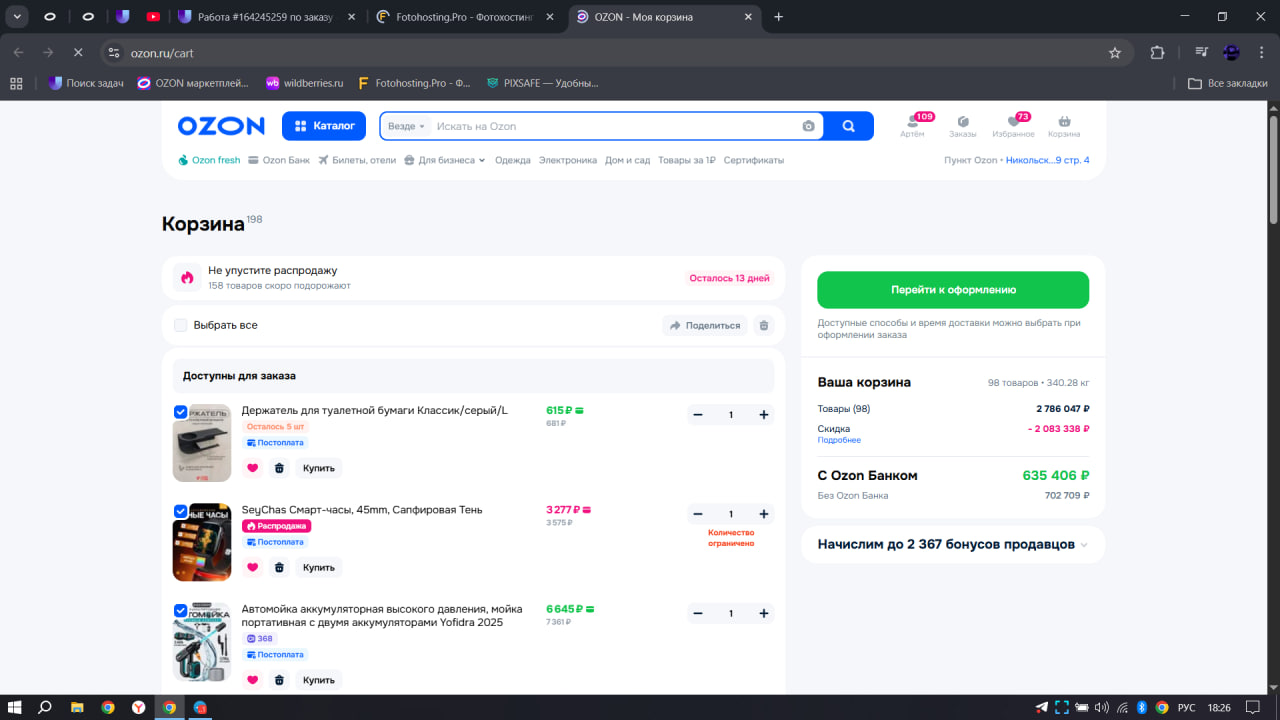This screenshot has height=720, width=1280.
Task: Open Артём profile icon in header
Action: [x=911, y=123]
